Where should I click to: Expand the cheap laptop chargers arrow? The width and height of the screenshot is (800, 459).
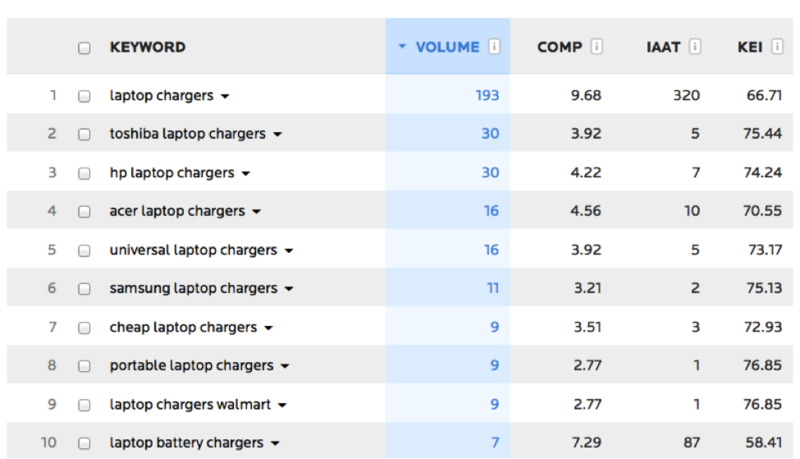coord(268,328)
